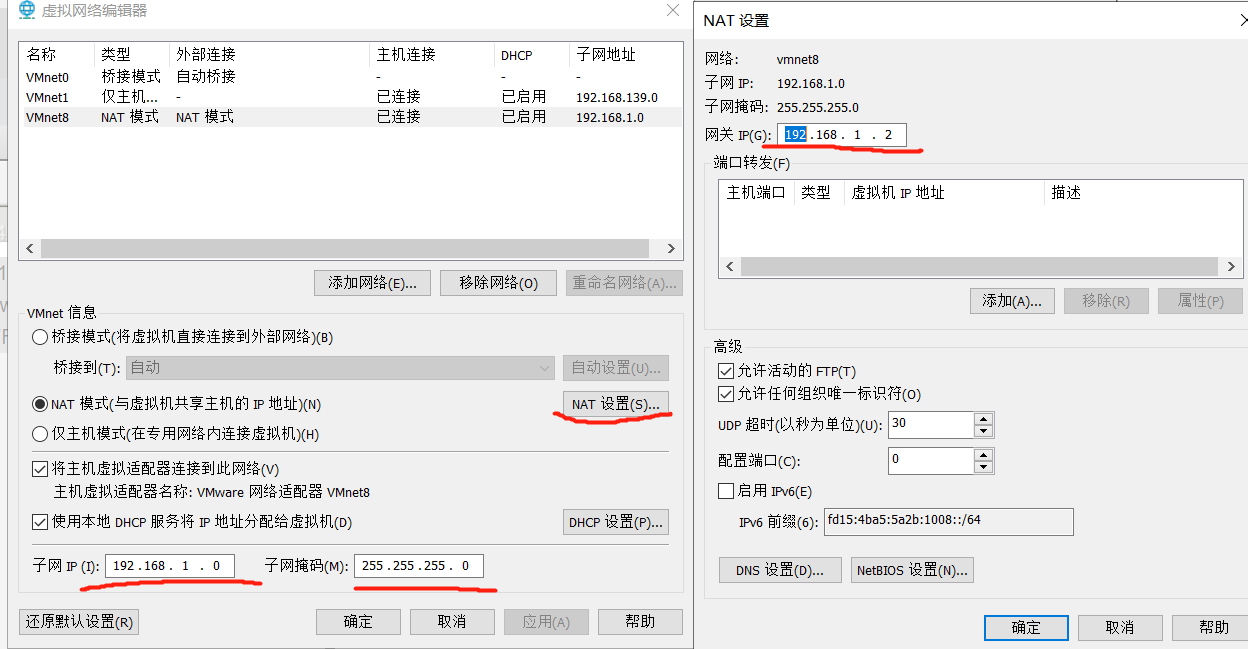Click the 子网 IP input field
The width and height of the screenshot is (1248, 649).
pyautogui.click(x=169, y=566)
